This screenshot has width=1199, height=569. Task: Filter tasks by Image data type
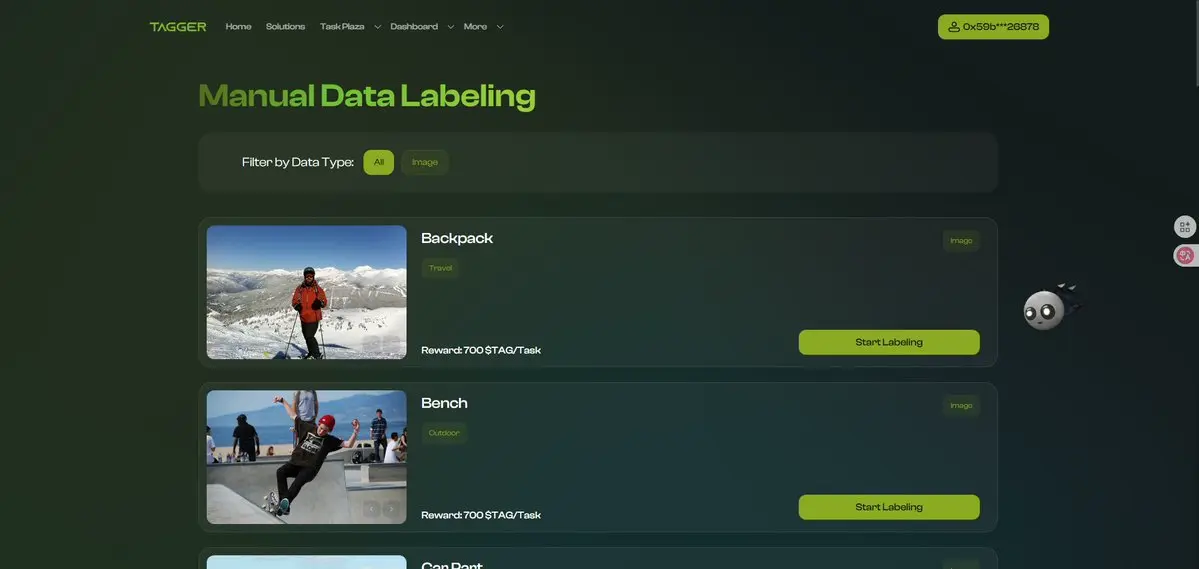coord(424,162)
